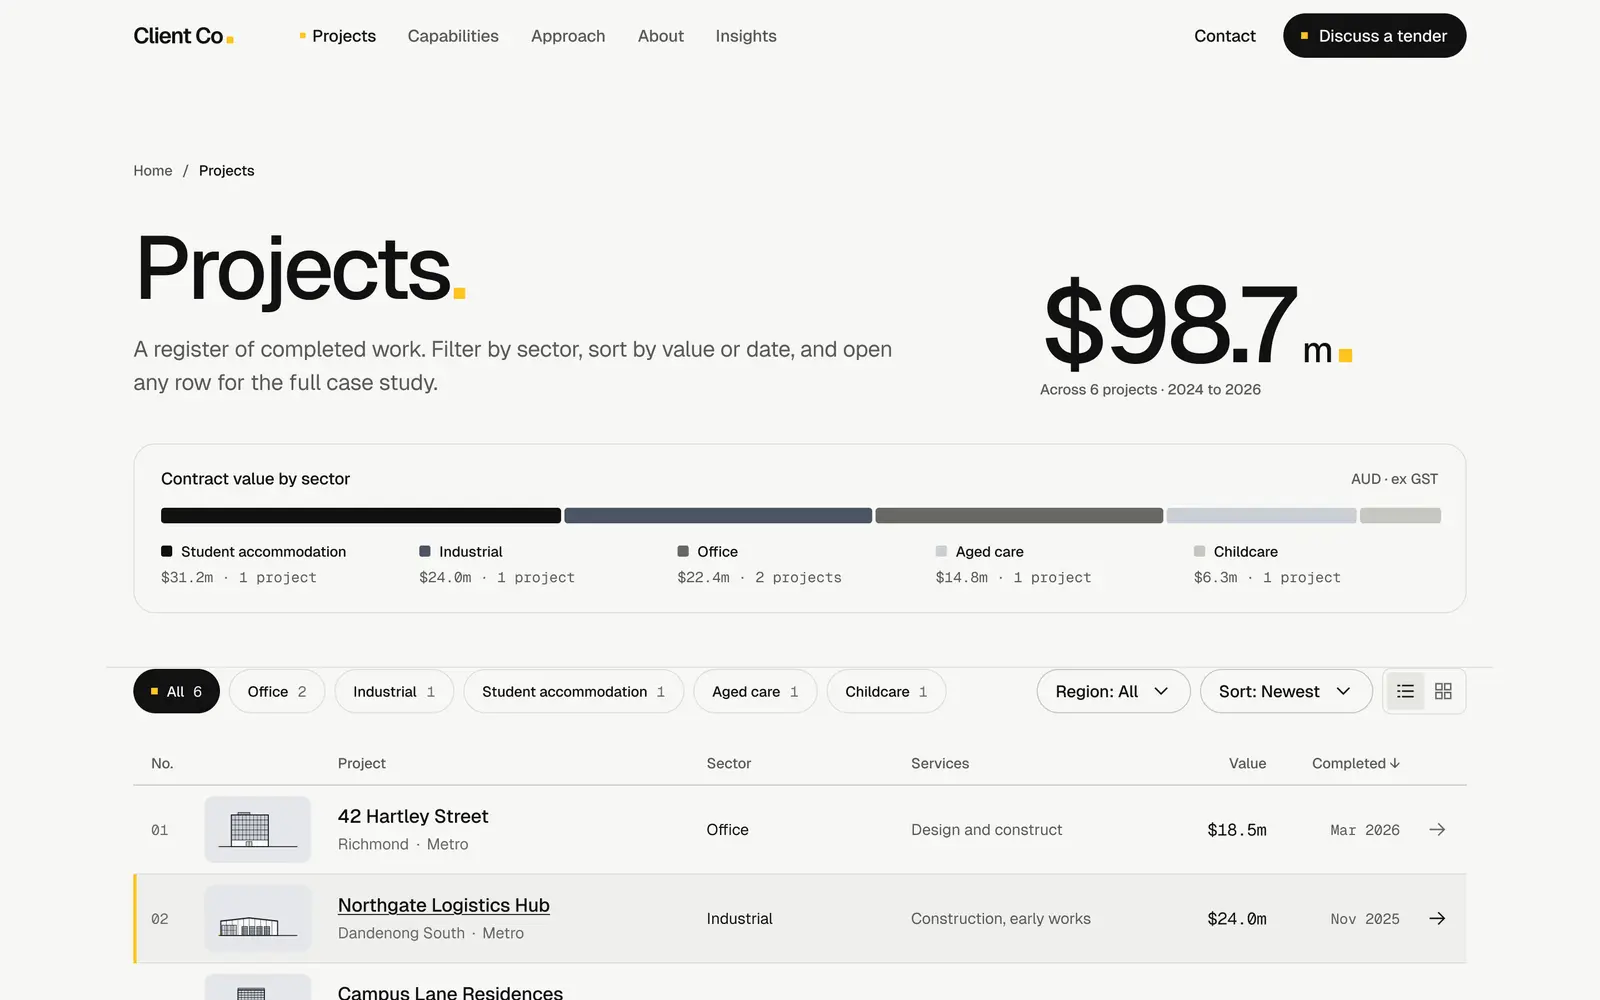
Task: Expand the Sort: Newest dropdown
Action: click(x=1286, y=691)
